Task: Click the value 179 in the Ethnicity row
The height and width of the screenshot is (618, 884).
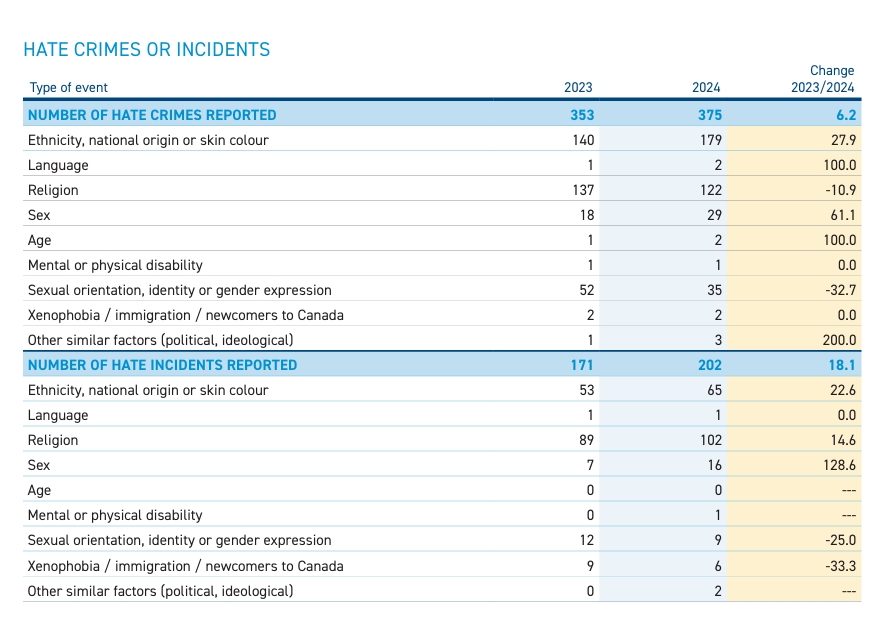Action: click(711, 140)
